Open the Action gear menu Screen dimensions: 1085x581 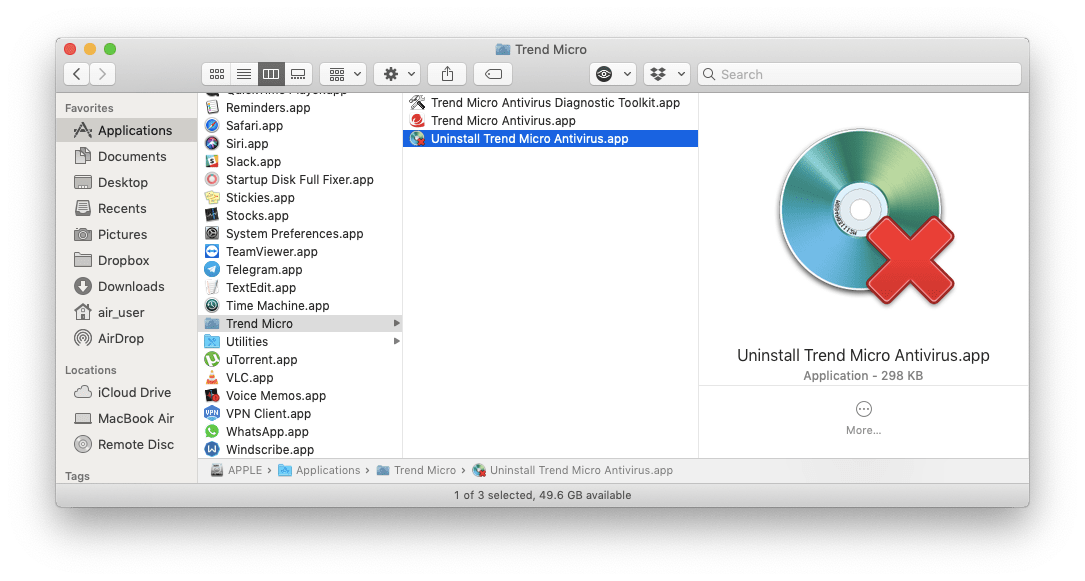point(396,73)
